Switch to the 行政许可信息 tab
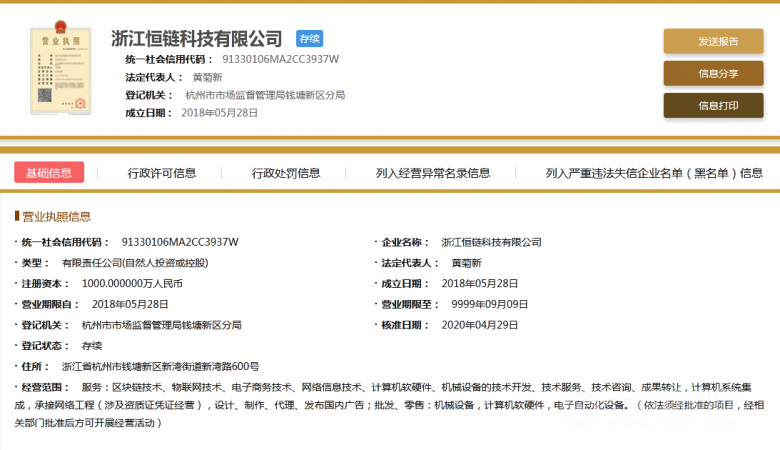 tap(162, 173)
